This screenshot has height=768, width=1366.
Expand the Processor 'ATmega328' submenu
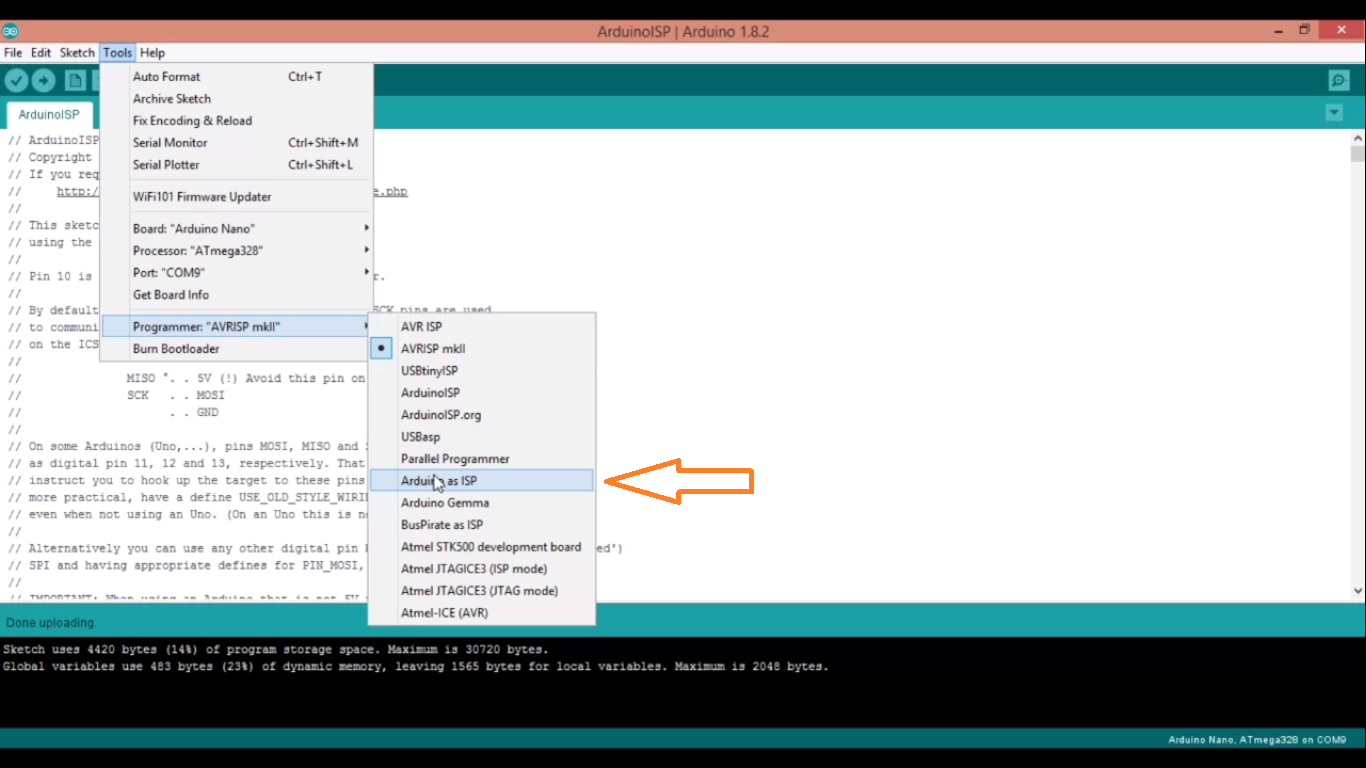pyautogui.click(x=200, y=250)
